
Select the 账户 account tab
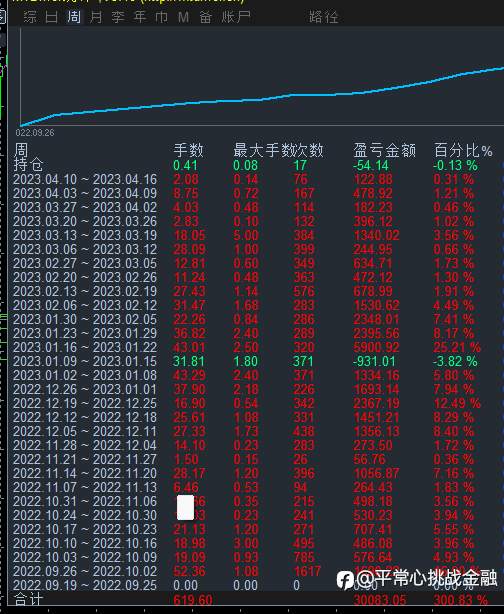(x=236, y=17)
